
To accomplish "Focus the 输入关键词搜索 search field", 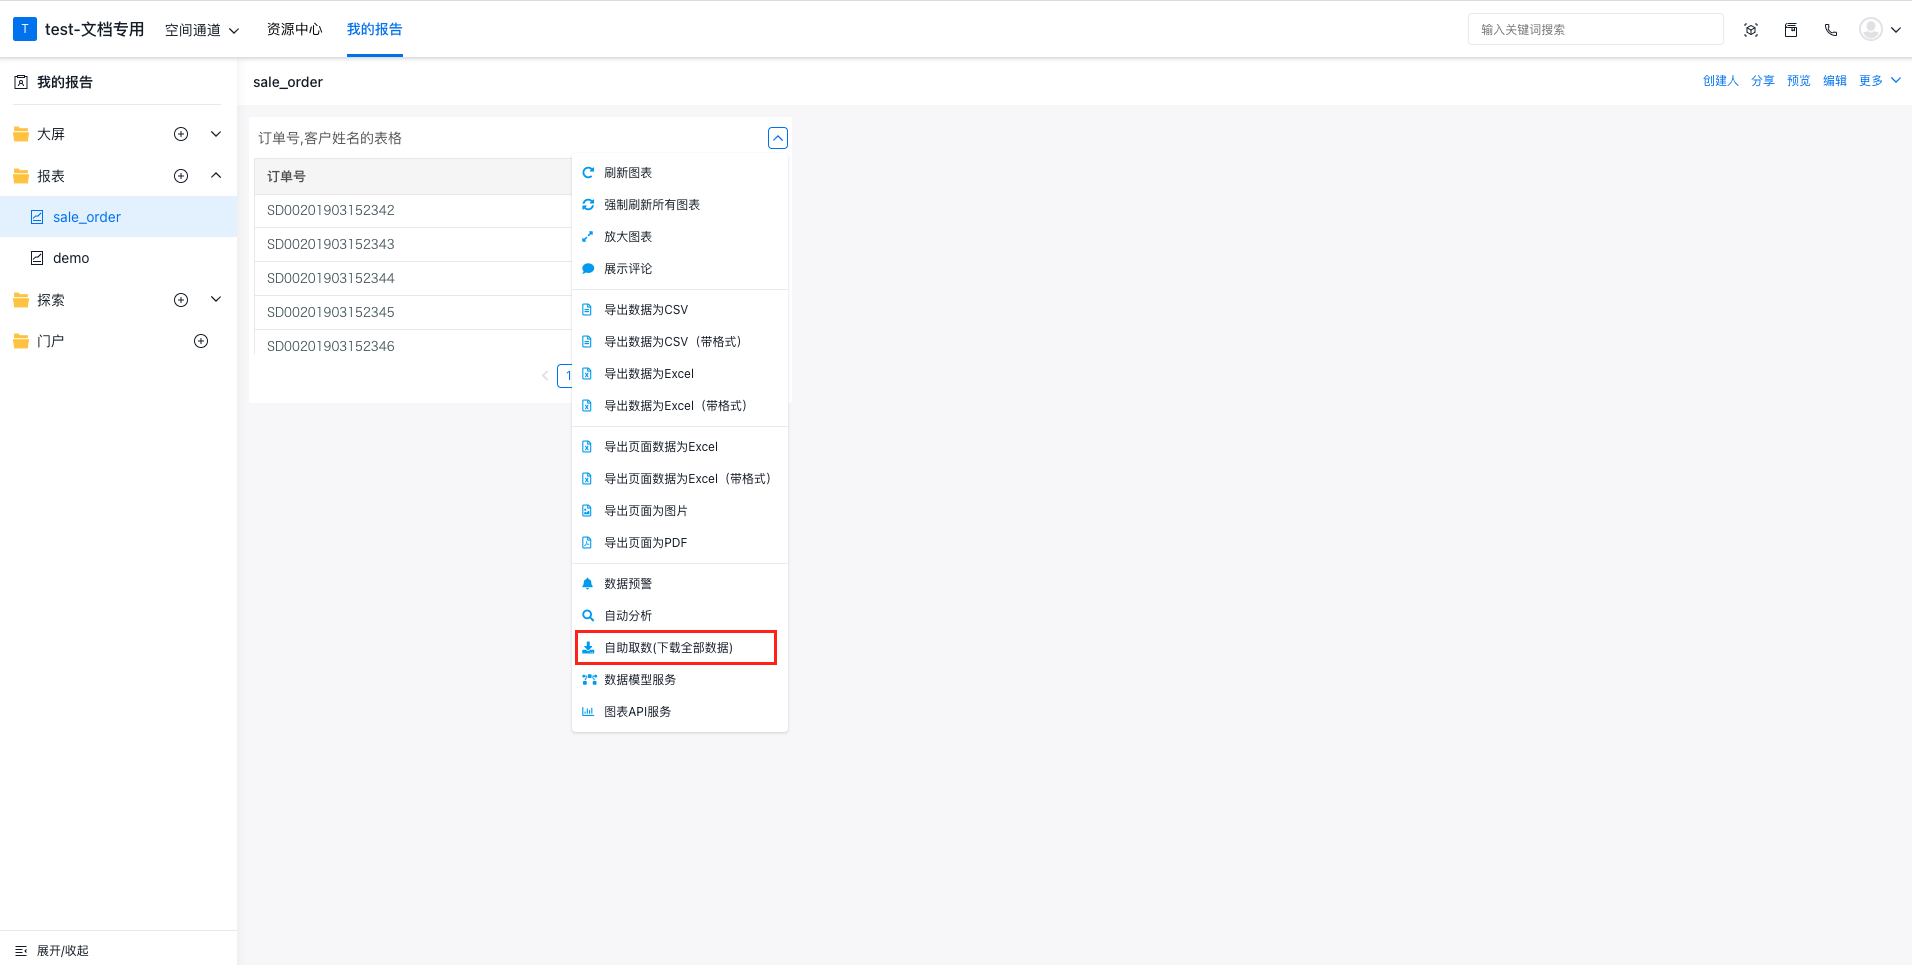I will tap(1595, 30).
